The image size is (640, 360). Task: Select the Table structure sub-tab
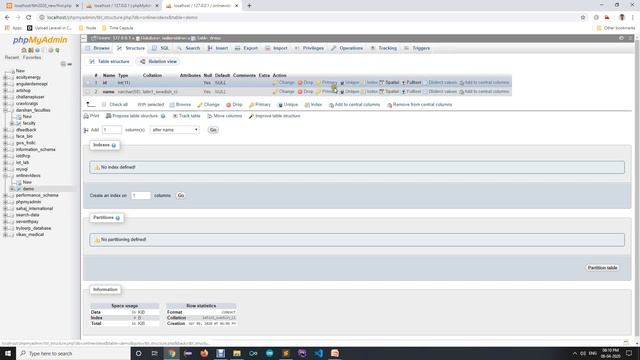109,61
